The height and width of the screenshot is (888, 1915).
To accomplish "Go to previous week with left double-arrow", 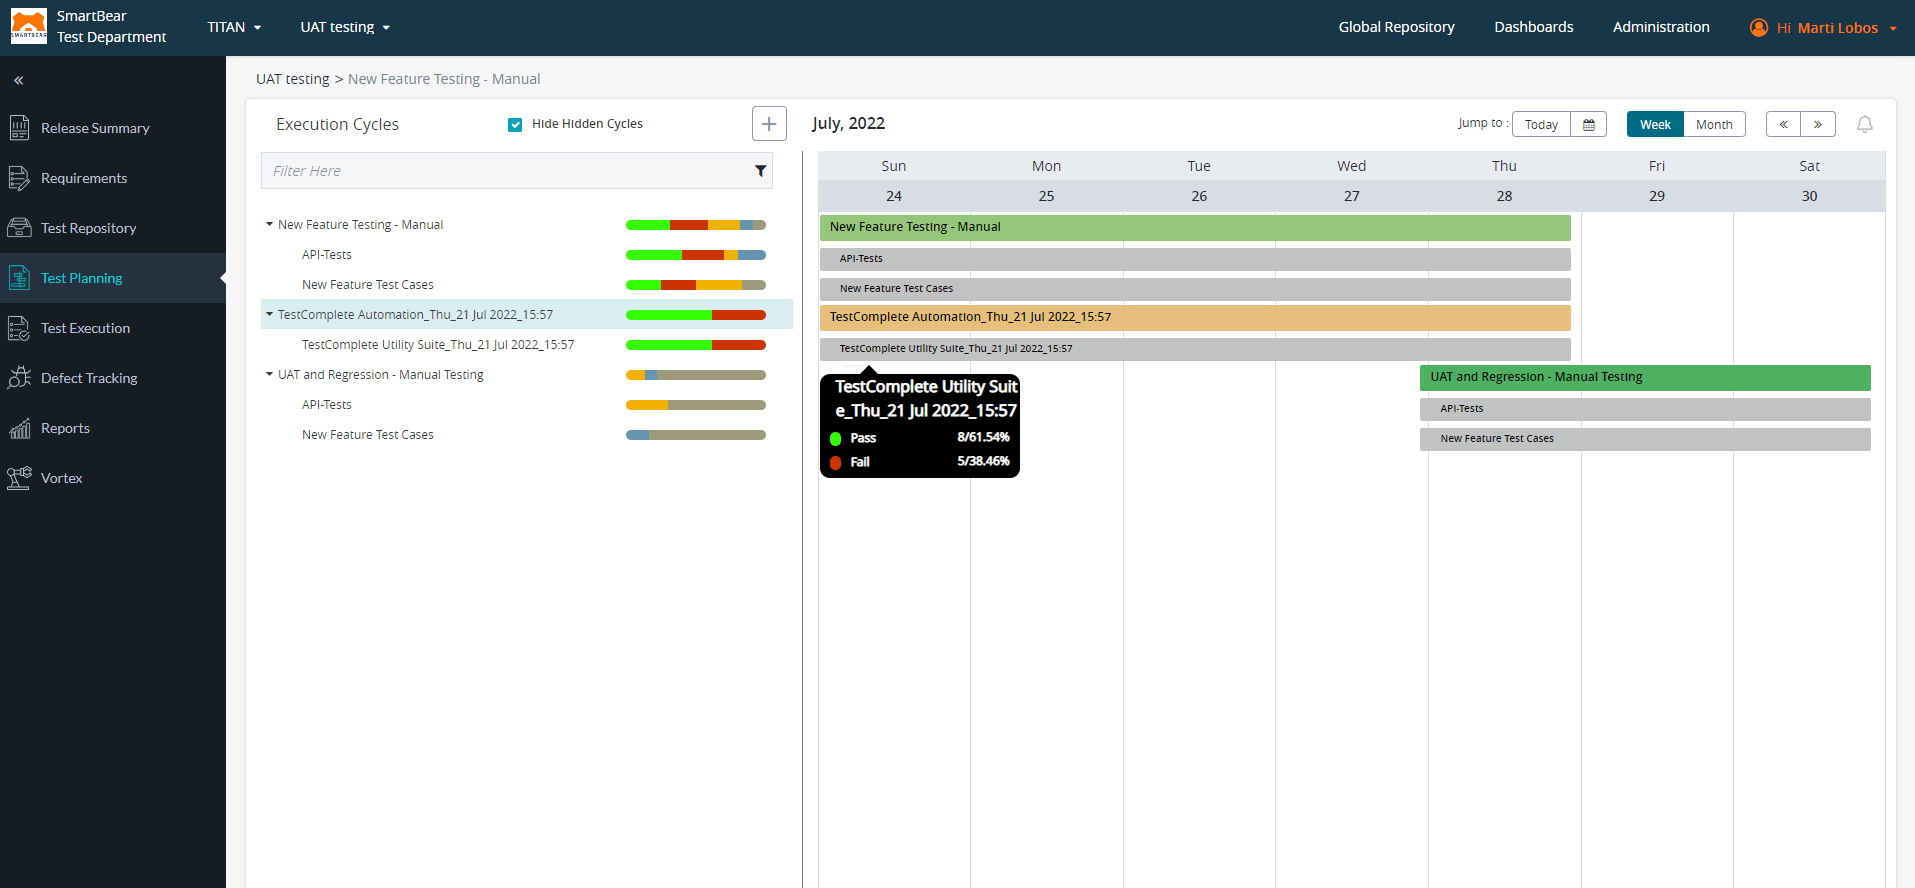I will click(1783, 124).
